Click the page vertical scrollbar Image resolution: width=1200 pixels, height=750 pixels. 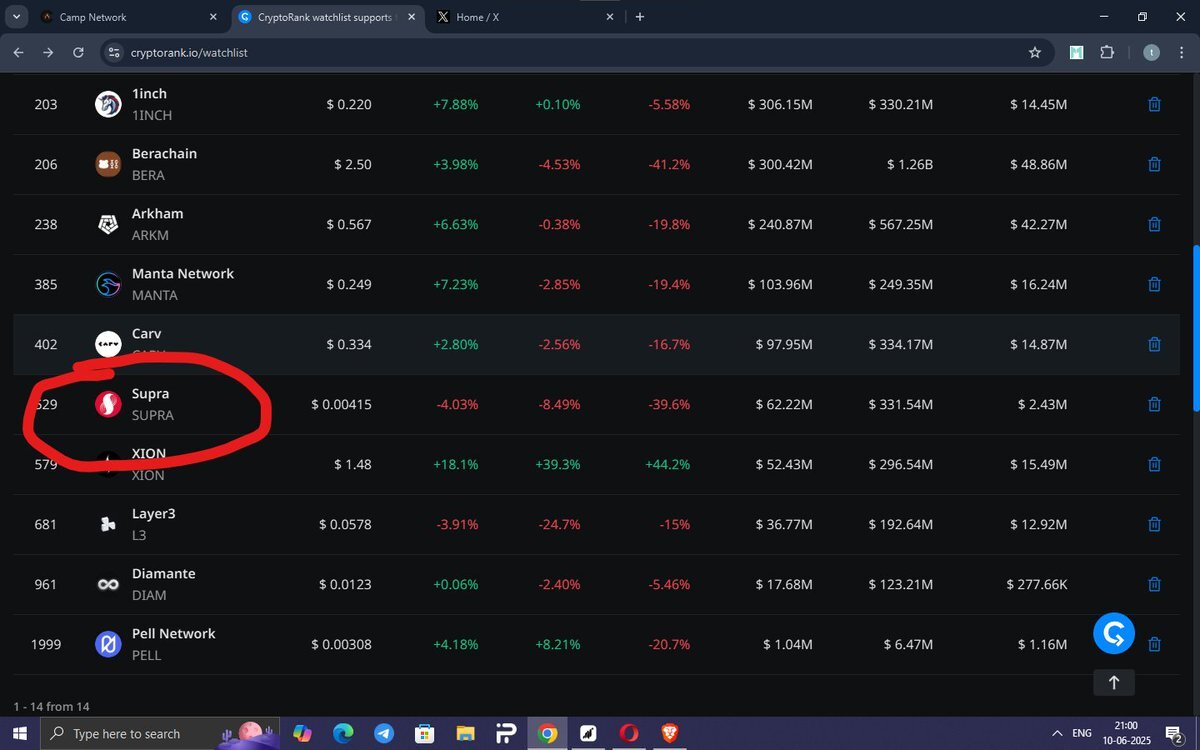tap(1194, 328)
